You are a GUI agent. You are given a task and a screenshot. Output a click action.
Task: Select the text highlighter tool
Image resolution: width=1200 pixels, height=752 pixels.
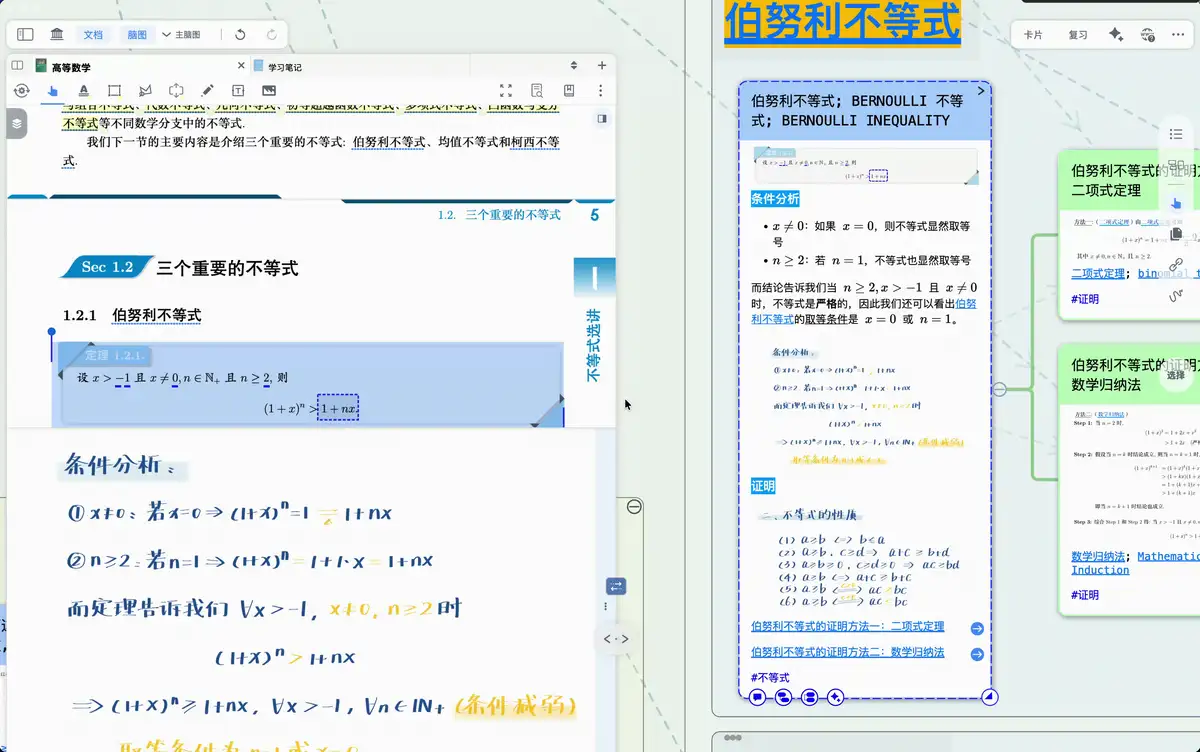pyautogui.click(x=83, y=91)
